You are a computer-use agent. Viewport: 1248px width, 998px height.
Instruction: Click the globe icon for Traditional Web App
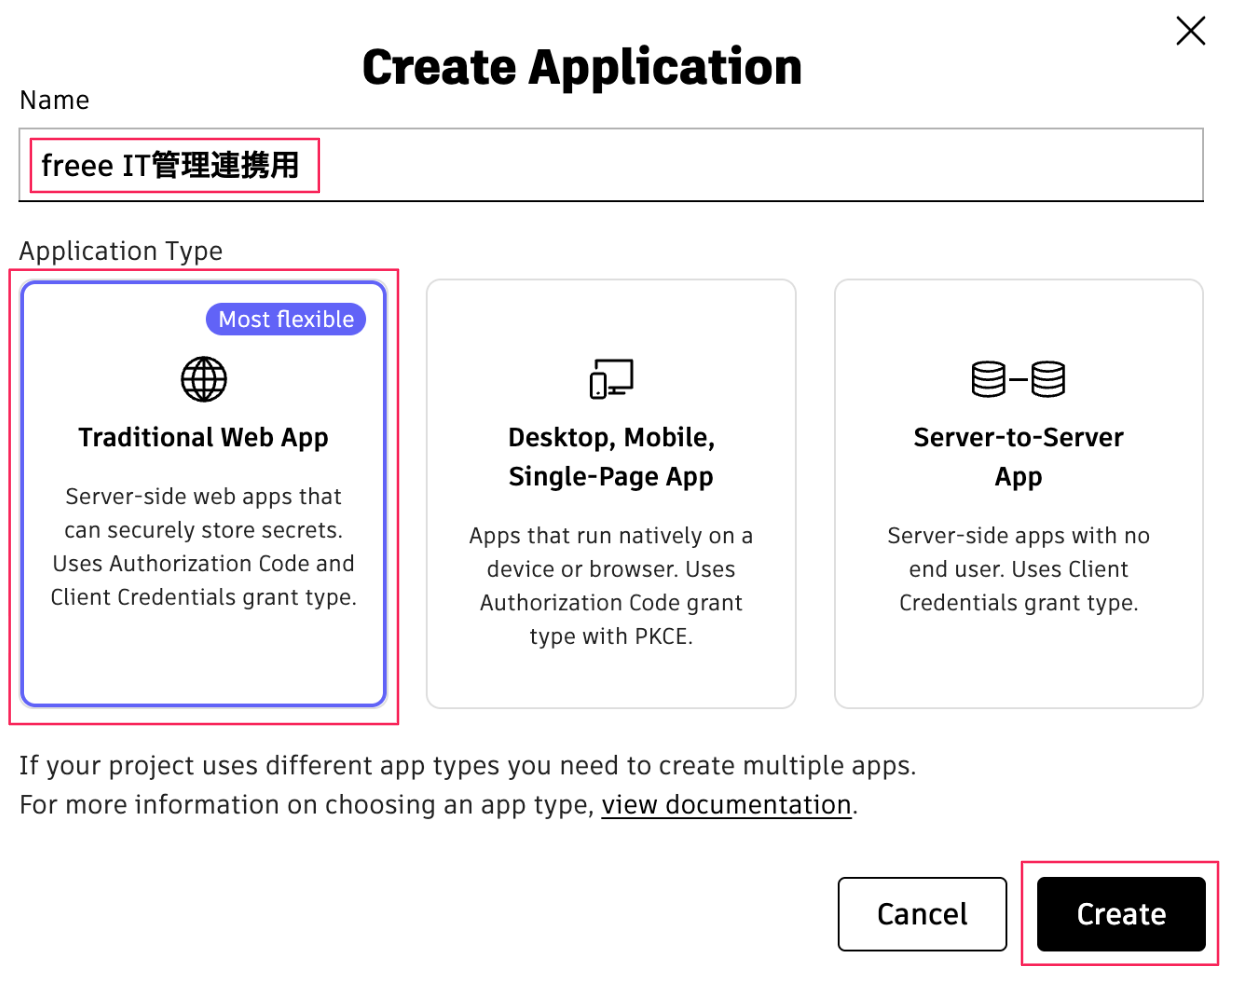(x=204, y=379)
